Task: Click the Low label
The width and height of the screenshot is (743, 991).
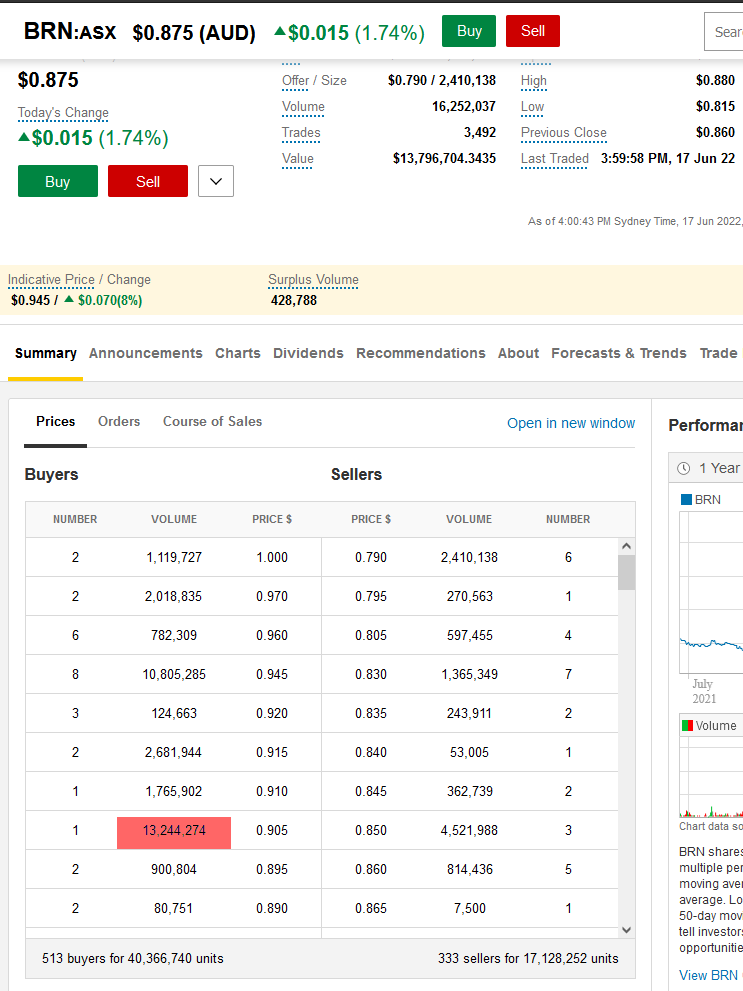Action: [532, 107]
